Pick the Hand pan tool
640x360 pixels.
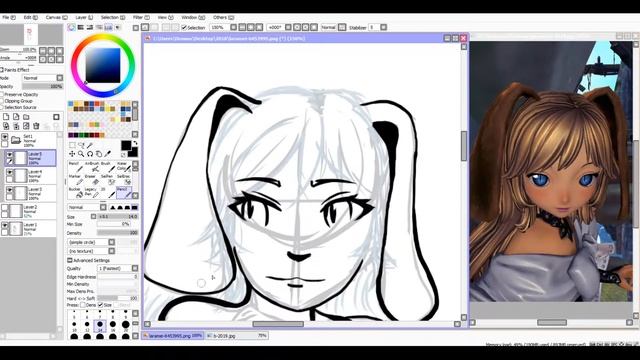[x=98, y=154]
